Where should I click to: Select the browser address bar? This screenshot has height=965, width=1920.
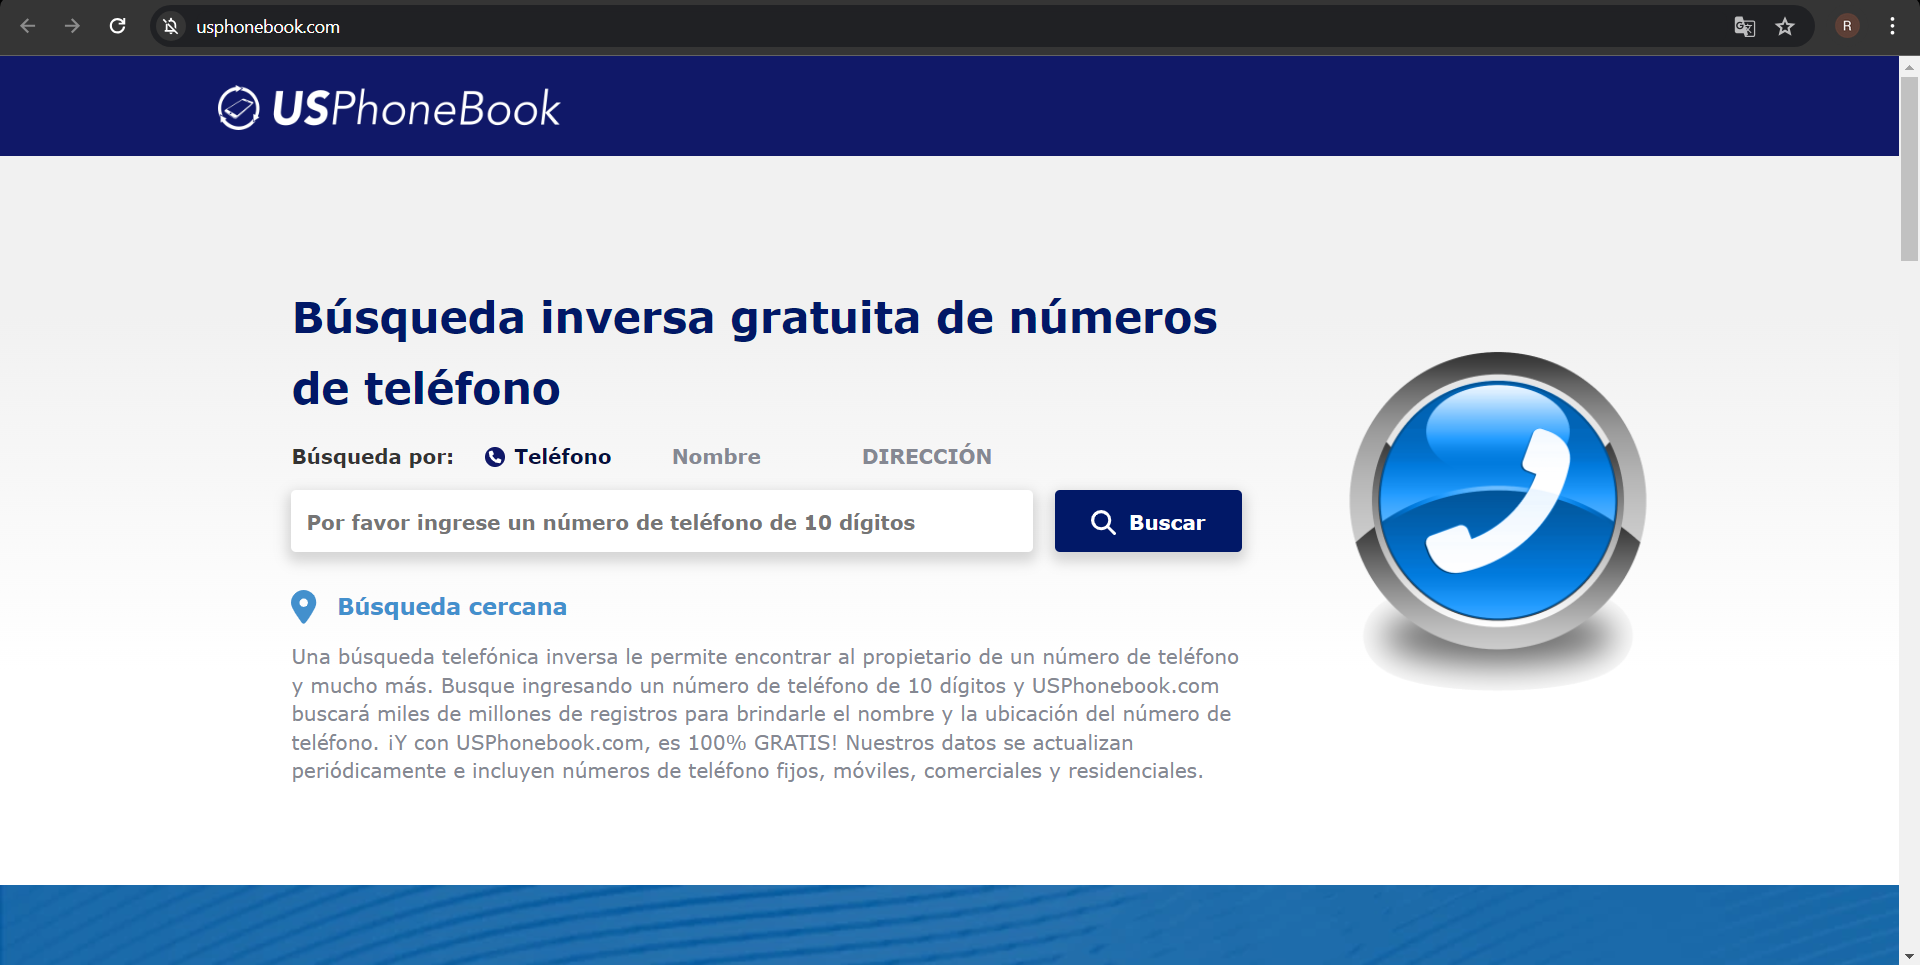tap(500, 27)
